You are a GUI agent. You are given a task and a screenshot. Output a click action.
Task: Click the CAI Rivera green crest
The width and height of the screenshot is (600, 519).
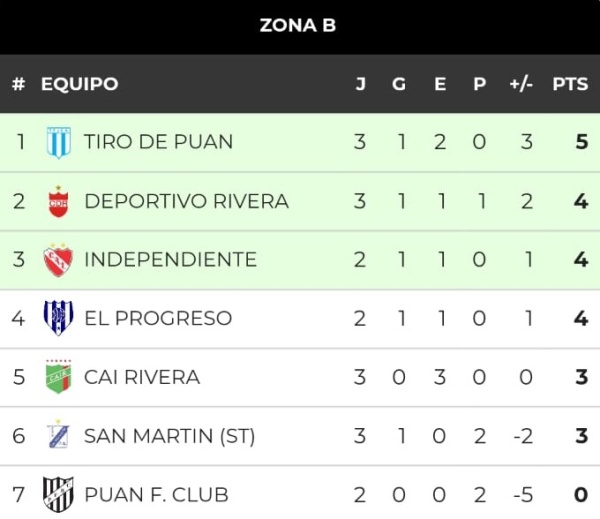(58, 377)
